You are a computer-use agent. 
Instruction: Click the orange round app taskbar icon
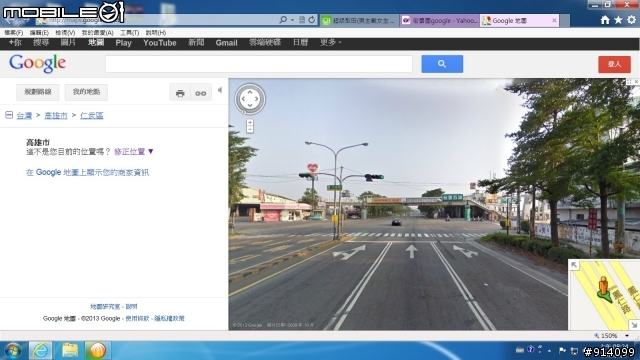[98, 351]
